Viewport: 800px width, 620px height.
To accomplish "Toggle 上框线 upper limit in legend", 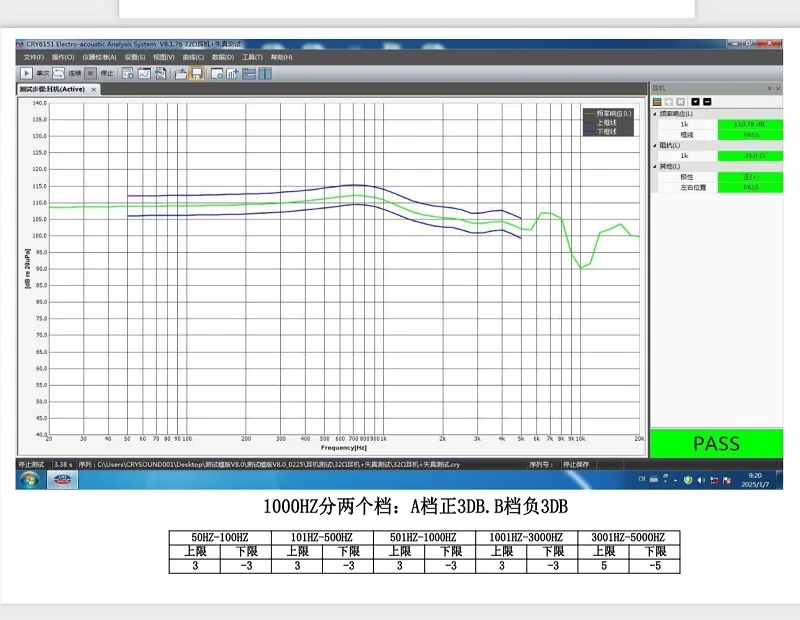I will point(608,122).
